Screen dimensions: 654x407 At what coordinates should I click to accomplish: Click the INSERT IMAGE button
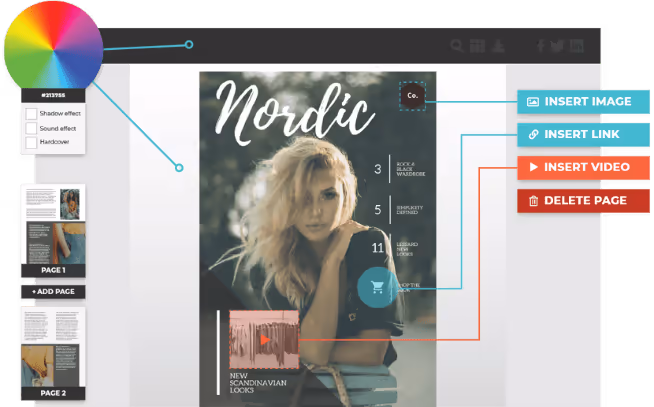583,102
